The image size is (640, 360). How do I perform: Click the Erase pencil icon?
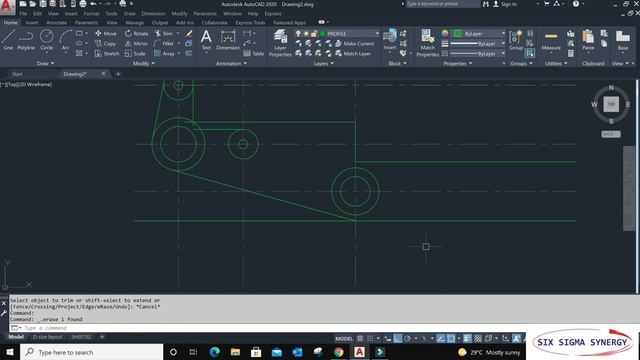click(x=189, y=33)
